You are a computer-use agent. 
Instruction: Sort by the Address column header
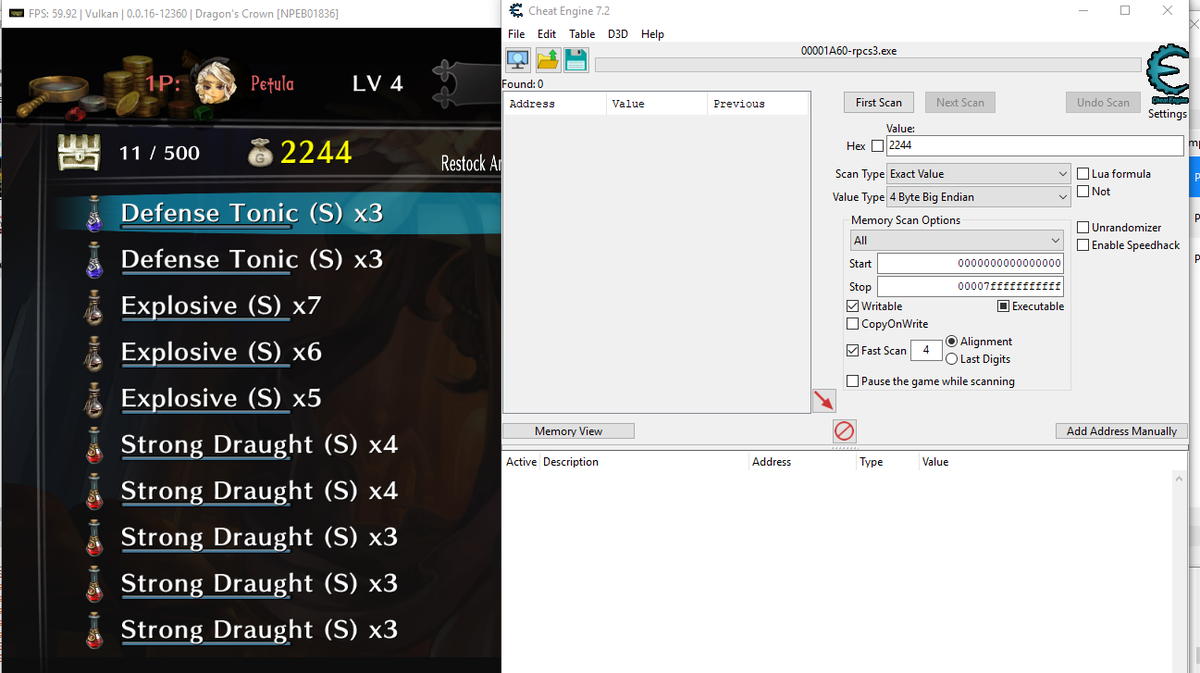pyautogui.click(x=555, y=104)
